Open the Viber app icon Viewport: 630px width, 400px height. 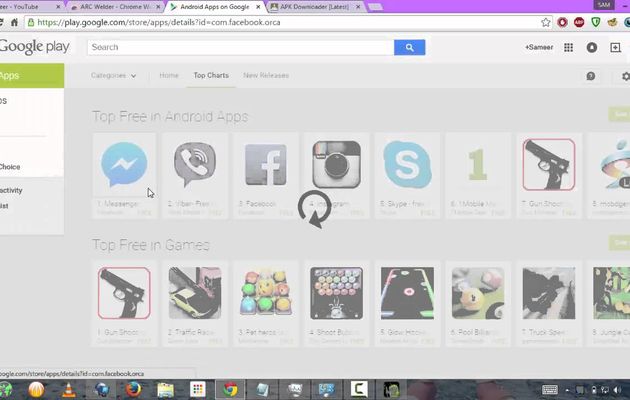[195, 164]
